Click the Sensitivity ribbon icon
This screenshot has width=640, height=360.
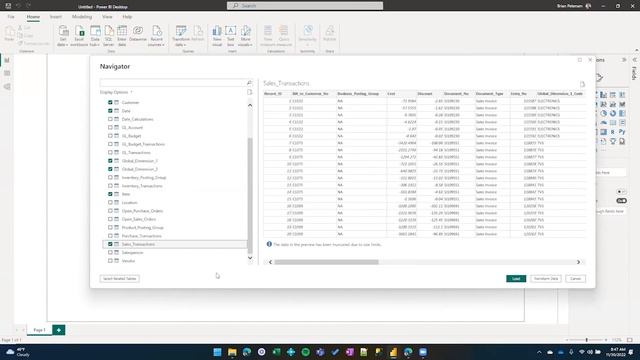tap(308, 31)
